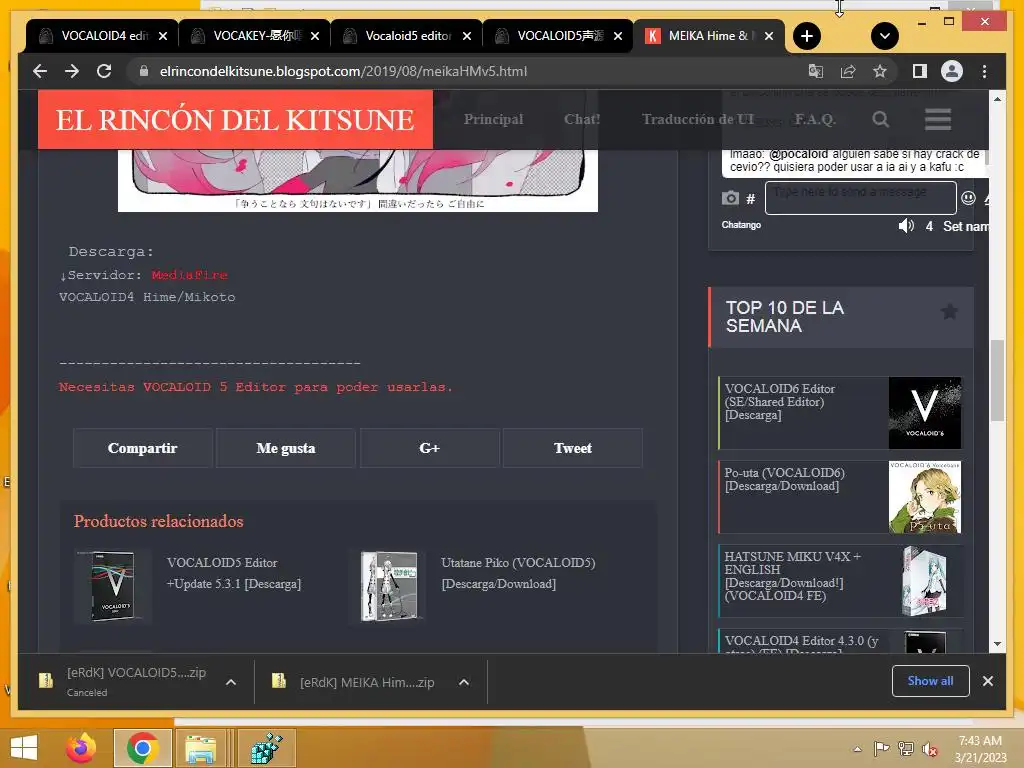1024x768 pixels.
Task: Click the VOCALOID5 Editor box thumbnail
Action: [113, 586]
